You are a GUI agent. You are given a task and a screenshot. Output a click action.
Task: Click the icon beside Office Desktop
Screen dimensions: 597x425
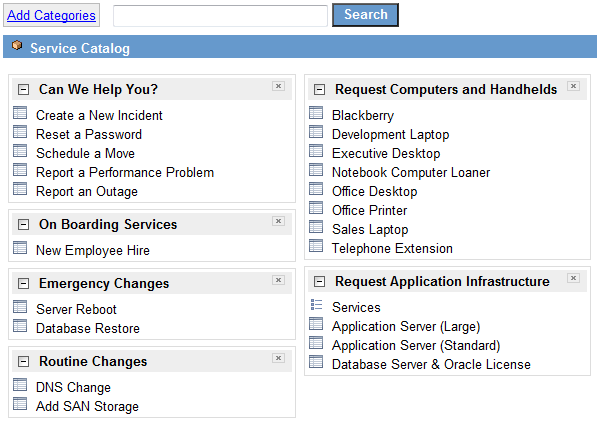coord(316,189)
